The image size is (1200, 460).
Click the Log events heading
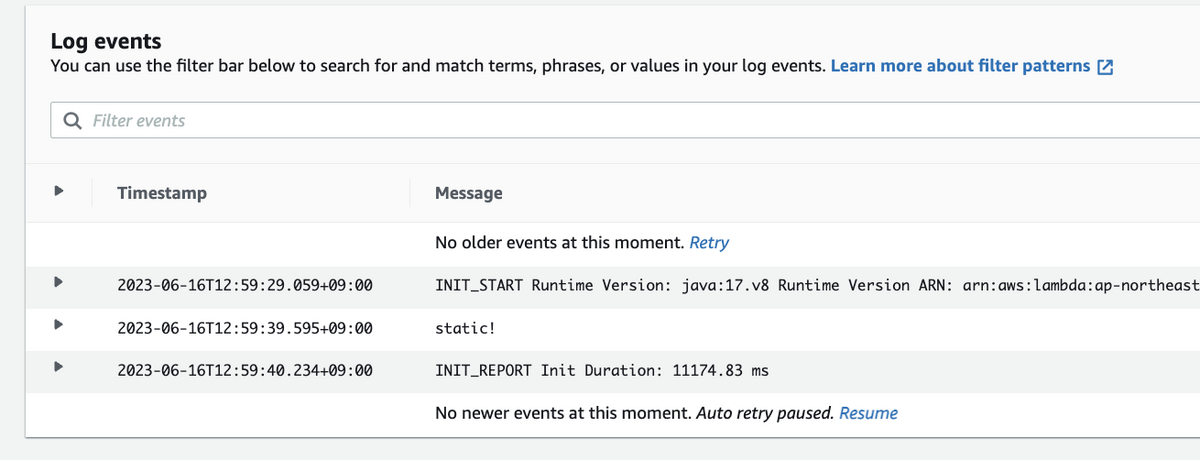pyautogui.click(x=106, y=41)
